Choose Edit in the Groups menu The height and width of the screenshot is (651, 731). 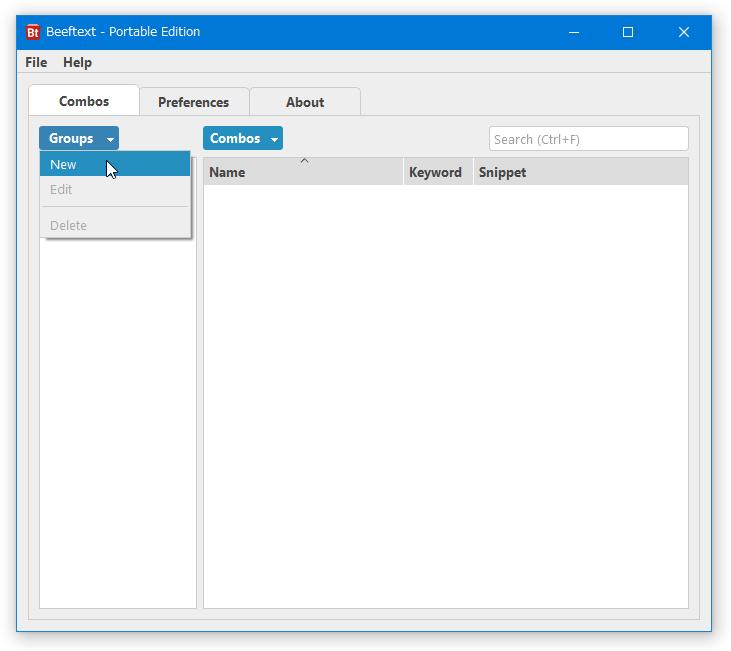[115, 189]
